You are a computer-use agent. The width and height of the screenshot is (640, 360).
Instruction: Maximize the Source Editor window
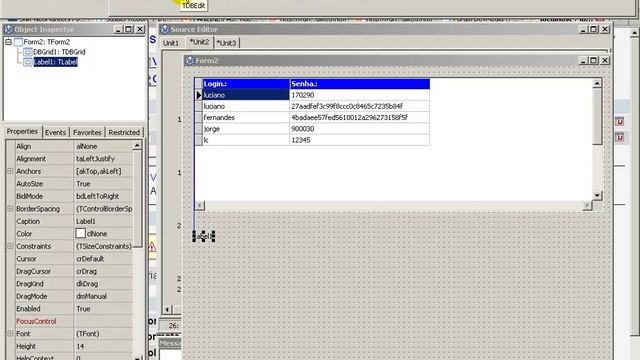594,29
